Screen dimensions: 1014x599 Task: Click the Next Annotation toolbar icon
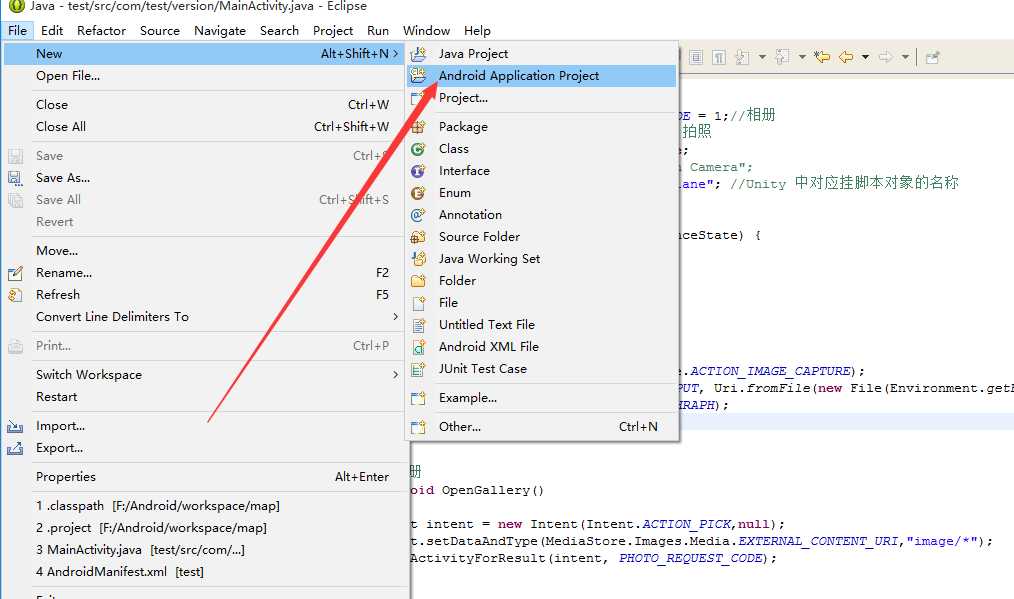742,57
